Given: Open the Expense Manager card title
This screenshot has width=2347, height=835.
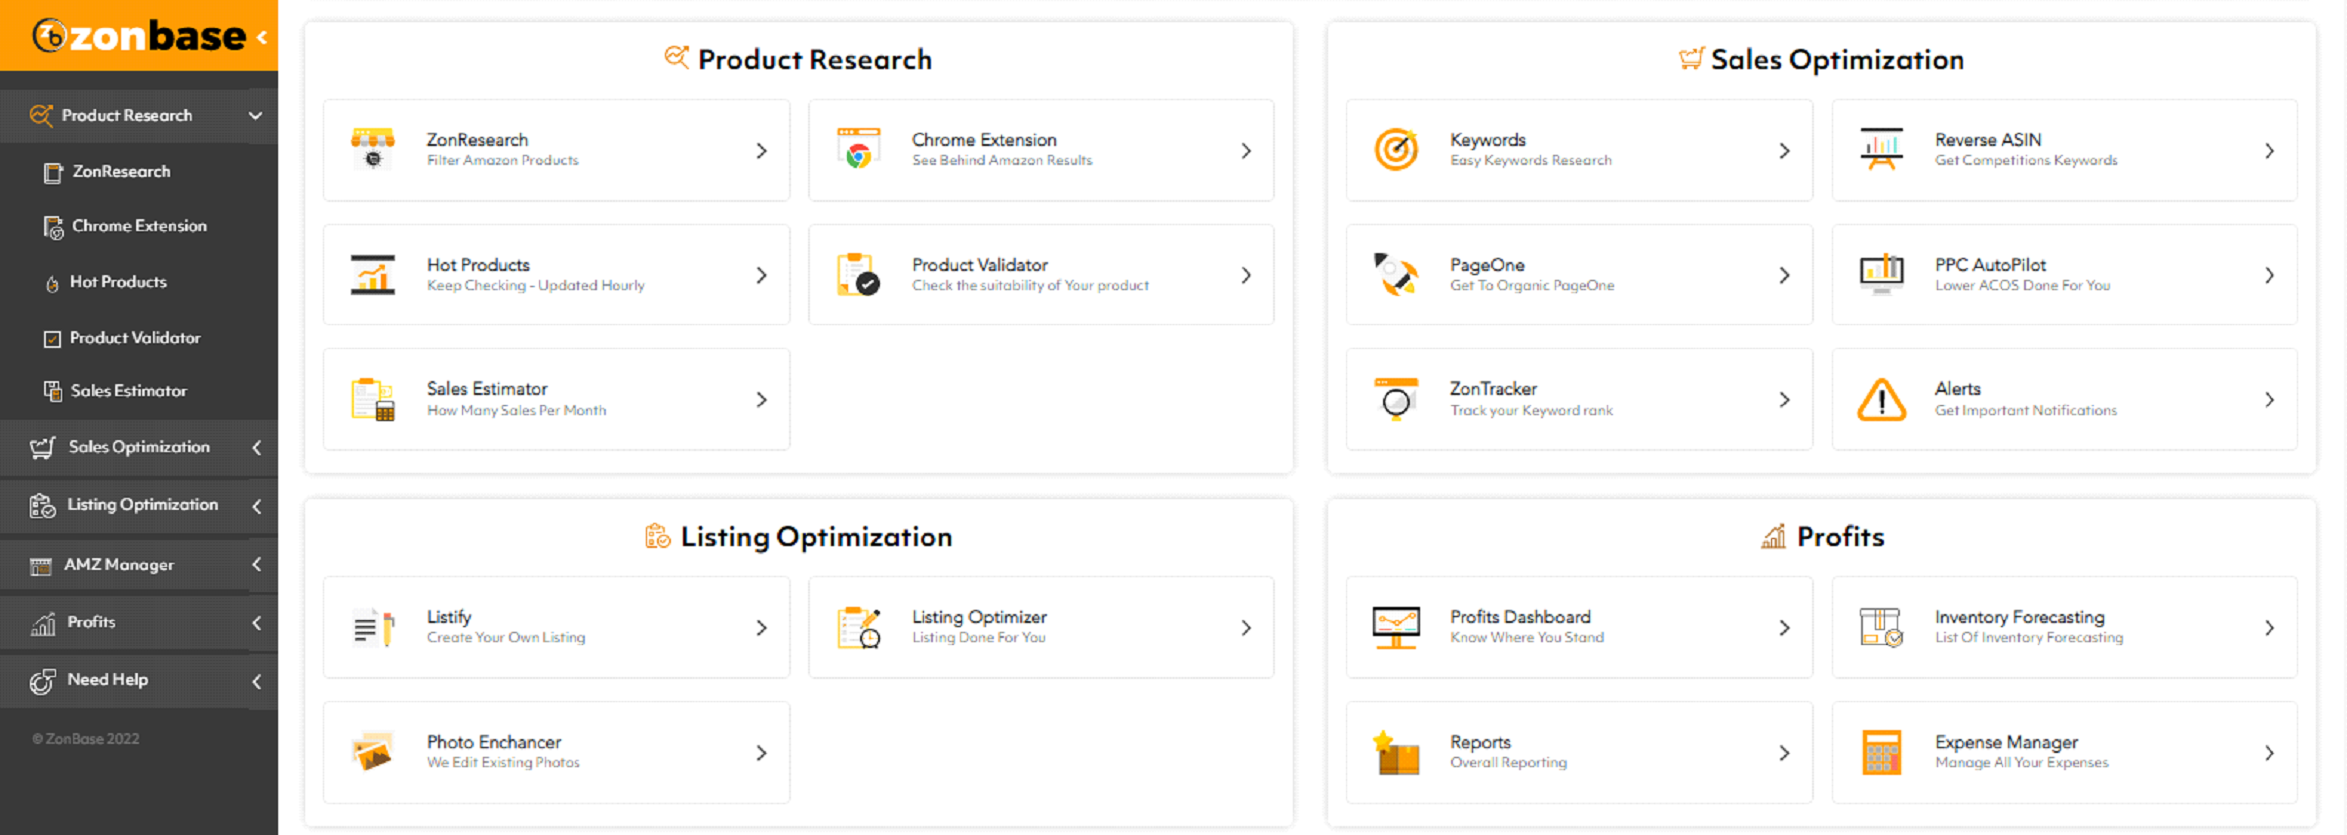Looking at the screenshot, I should (2006, 742).
